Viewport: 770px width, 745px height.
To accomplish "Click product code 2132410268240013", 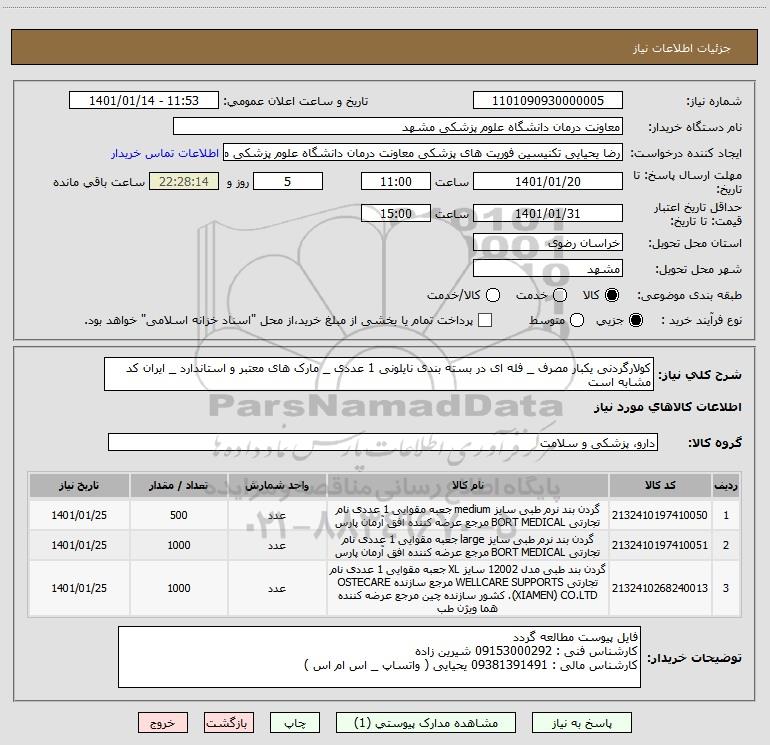I will (660, 588).
